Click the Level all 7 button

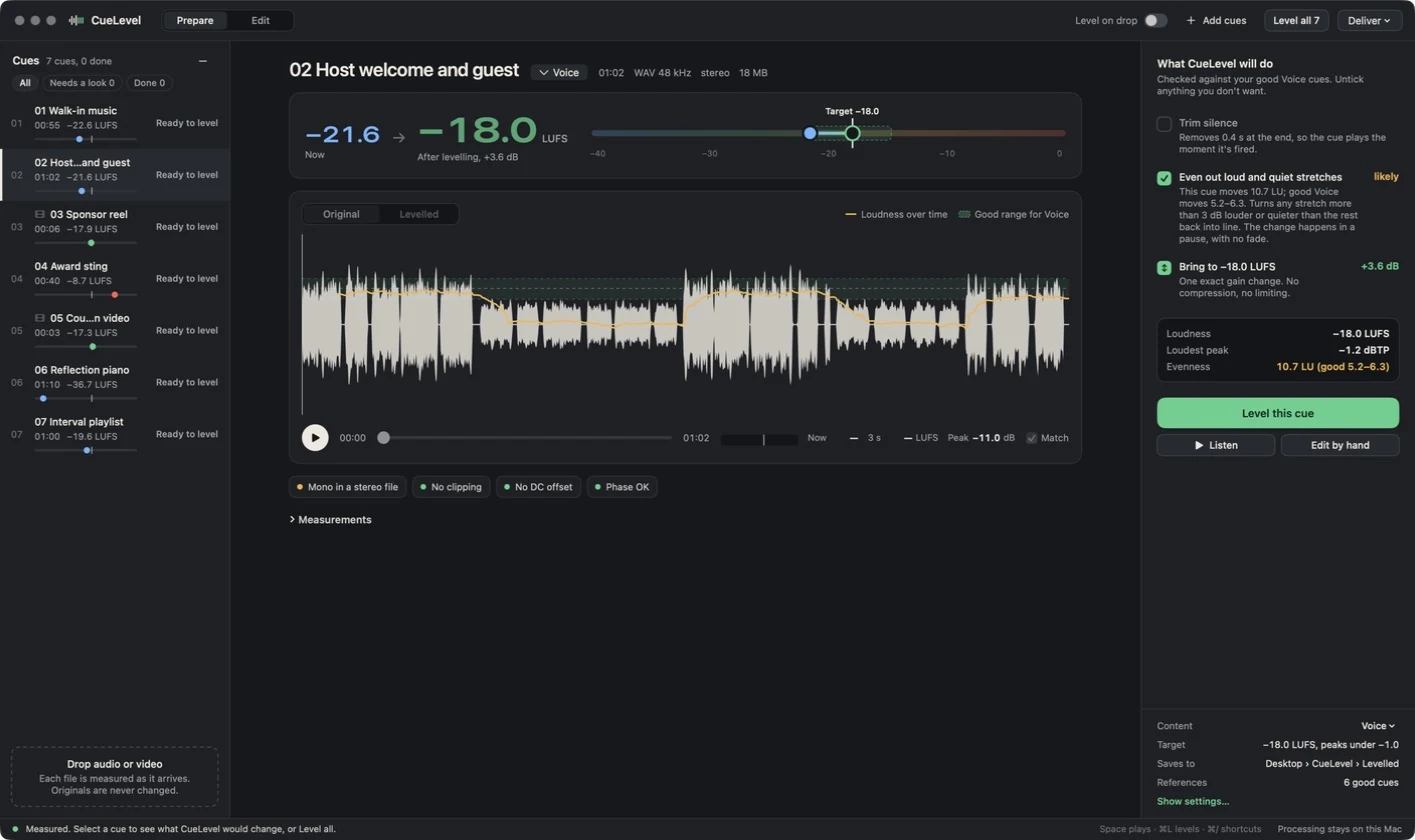coord(1296,20)
